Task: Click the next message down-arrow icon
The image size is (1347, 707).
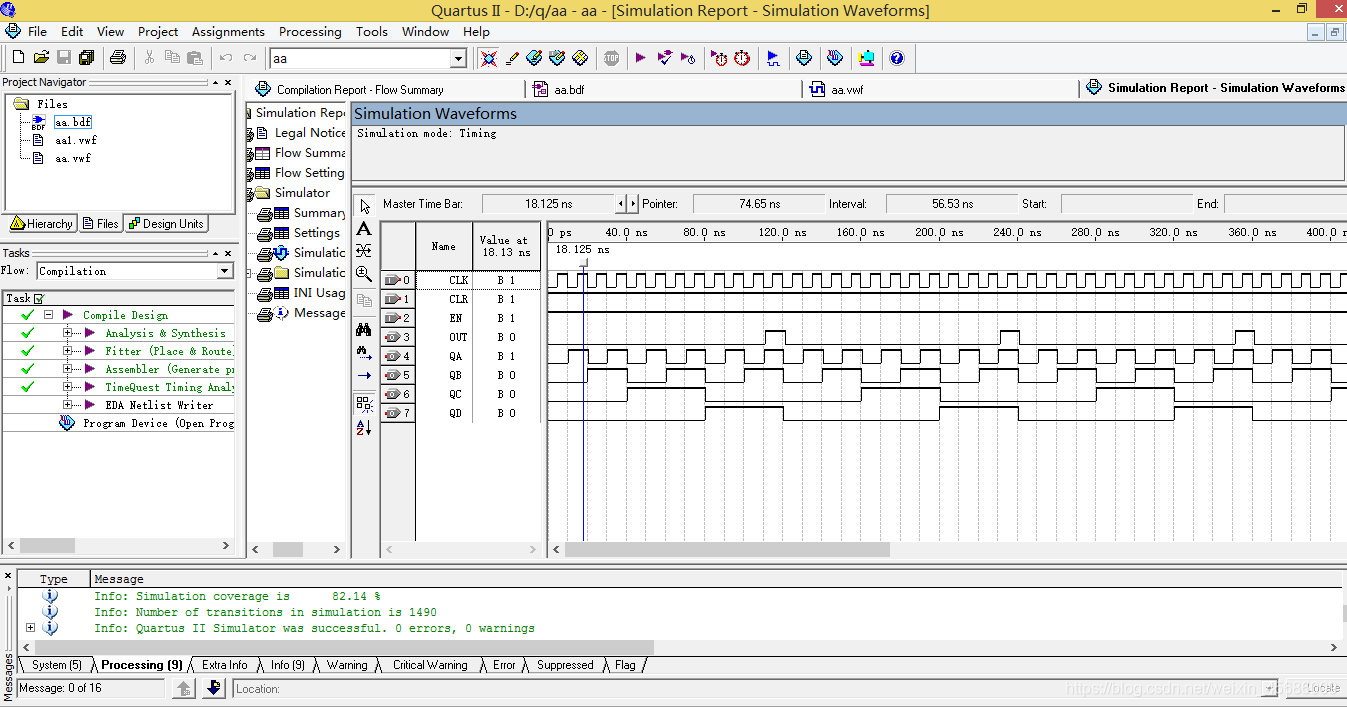Action: tap(213, 688)
